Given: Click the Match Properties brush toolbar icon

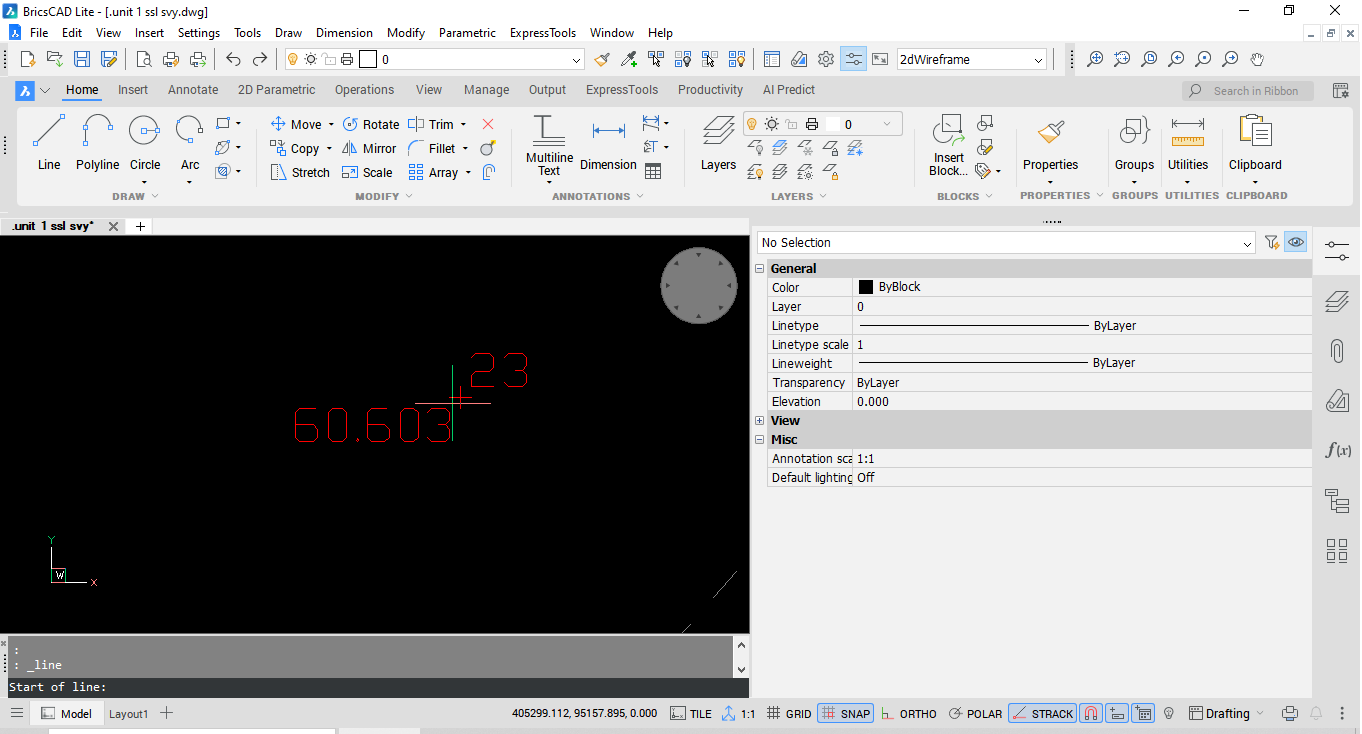Looking at the screenshot, I should pyautogui.click(x=602, y=59).
